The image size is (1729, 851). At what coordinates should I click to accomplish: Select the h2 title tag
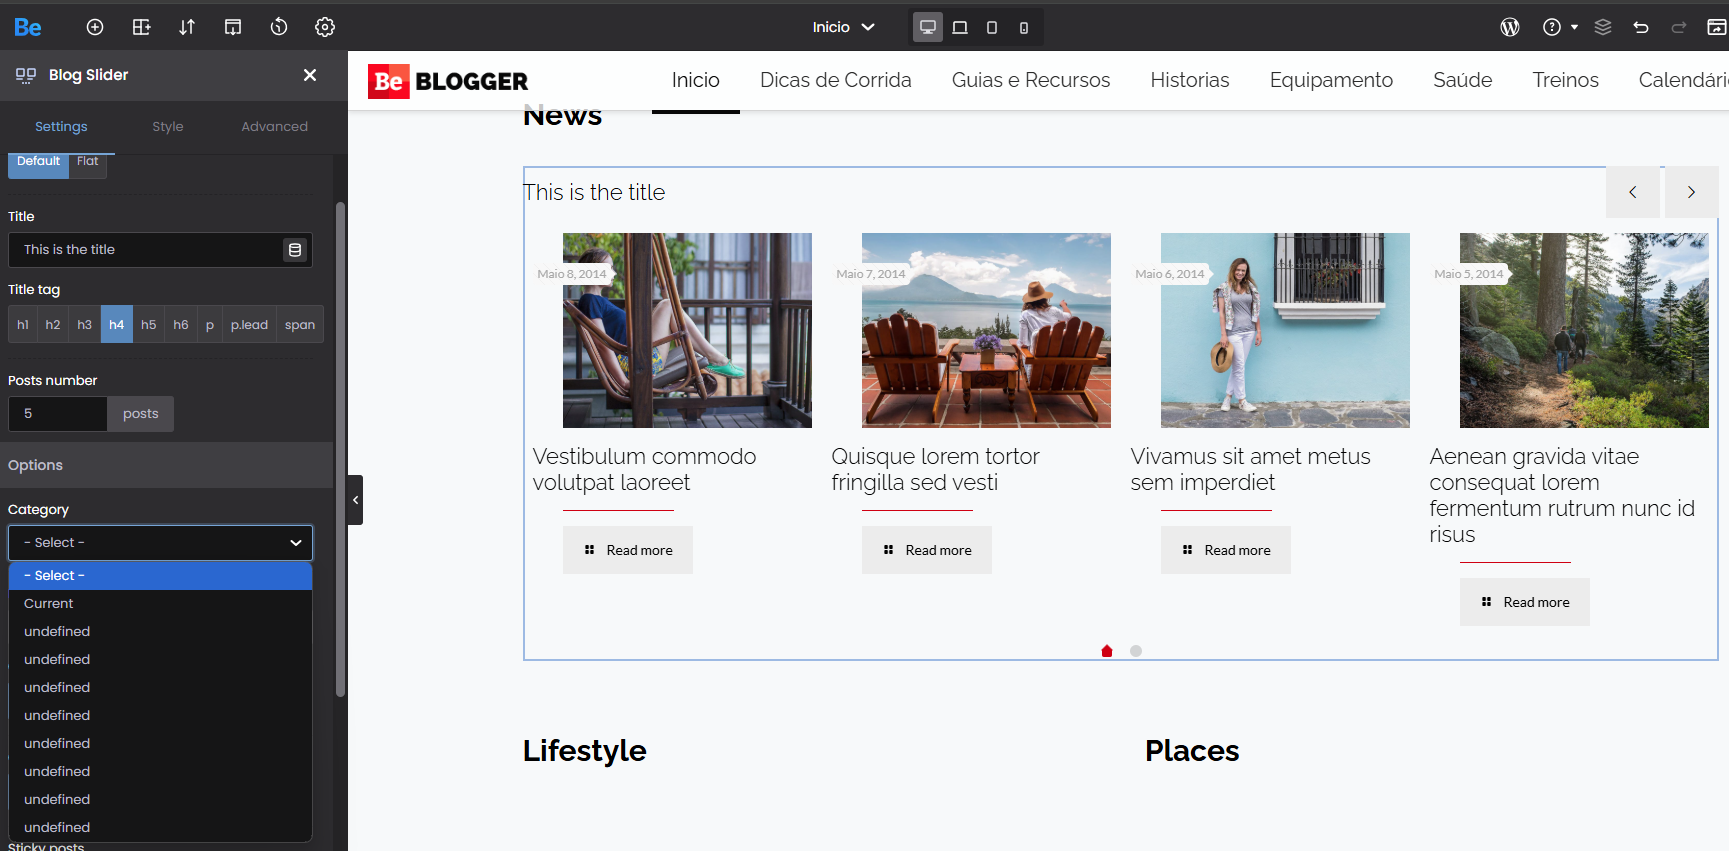(x=53, y=325)
